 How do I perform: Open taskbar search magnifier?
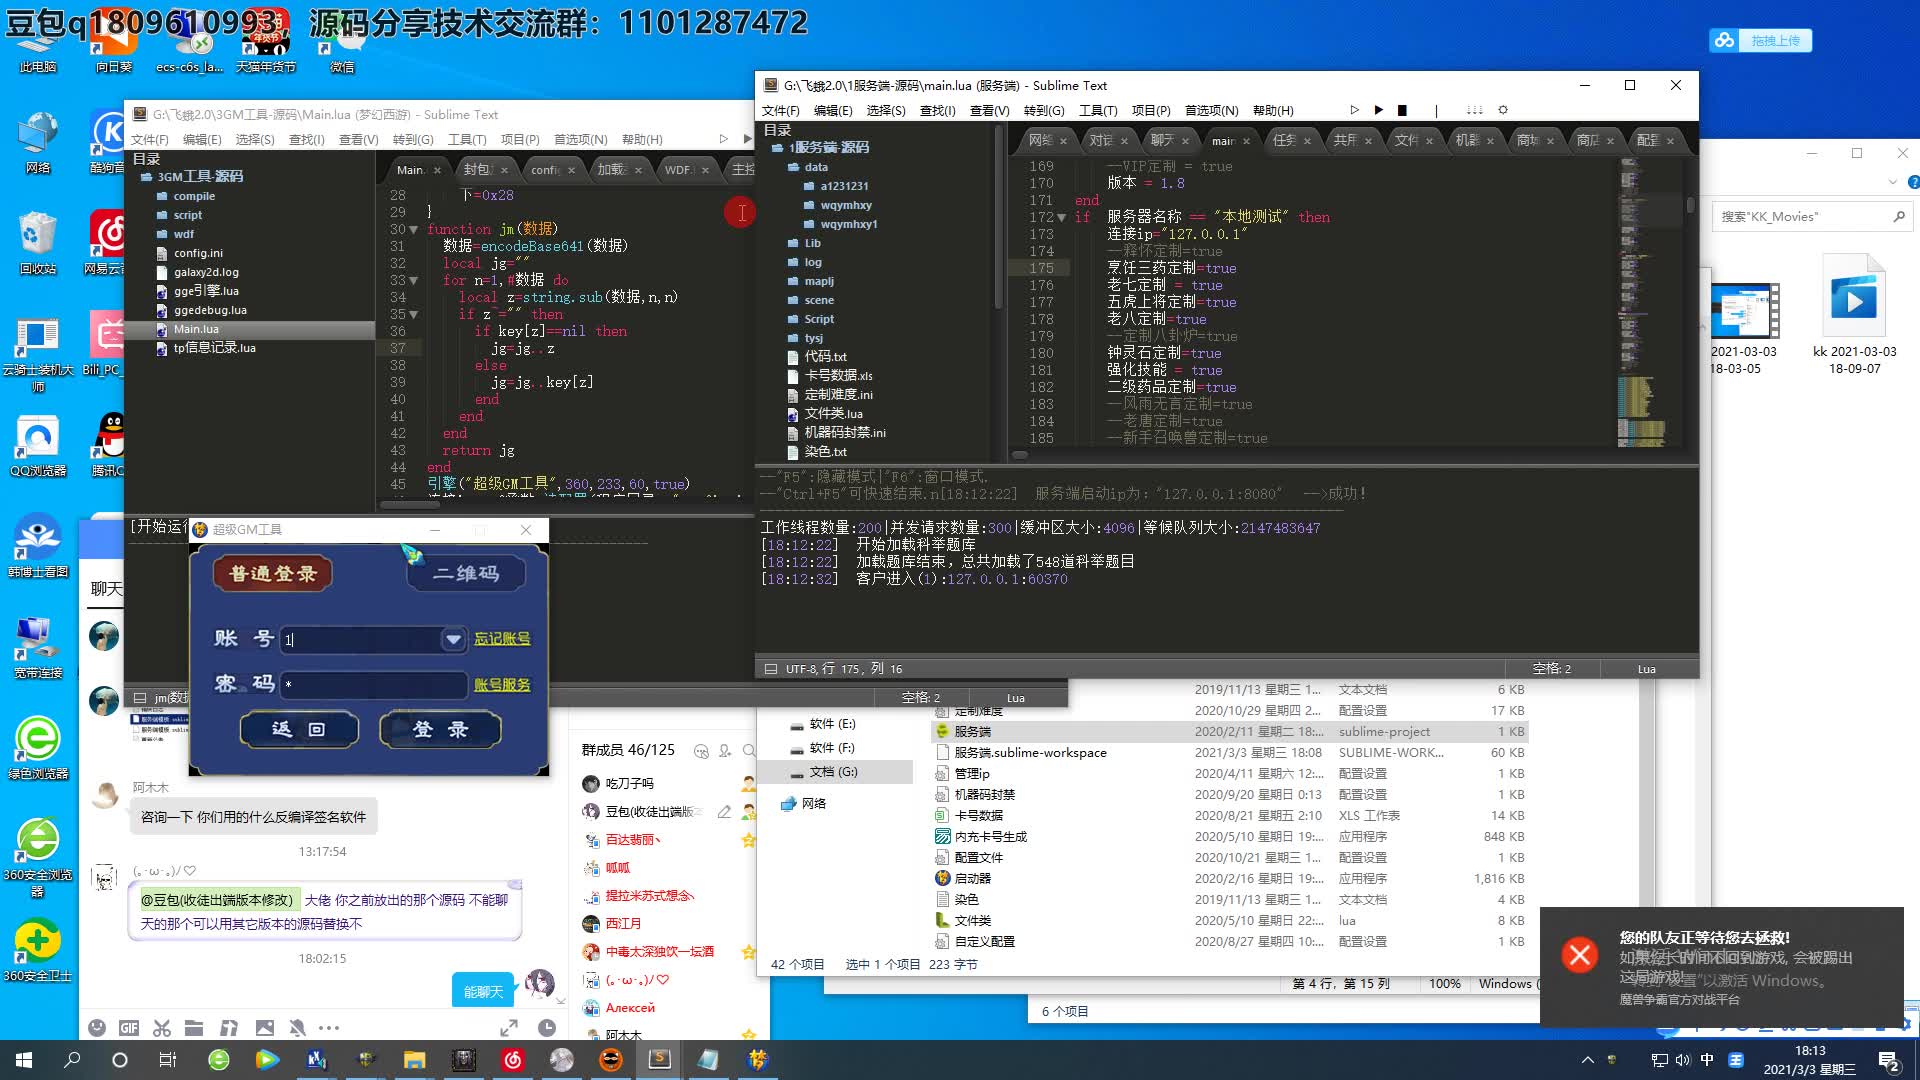click(72, 1060)
